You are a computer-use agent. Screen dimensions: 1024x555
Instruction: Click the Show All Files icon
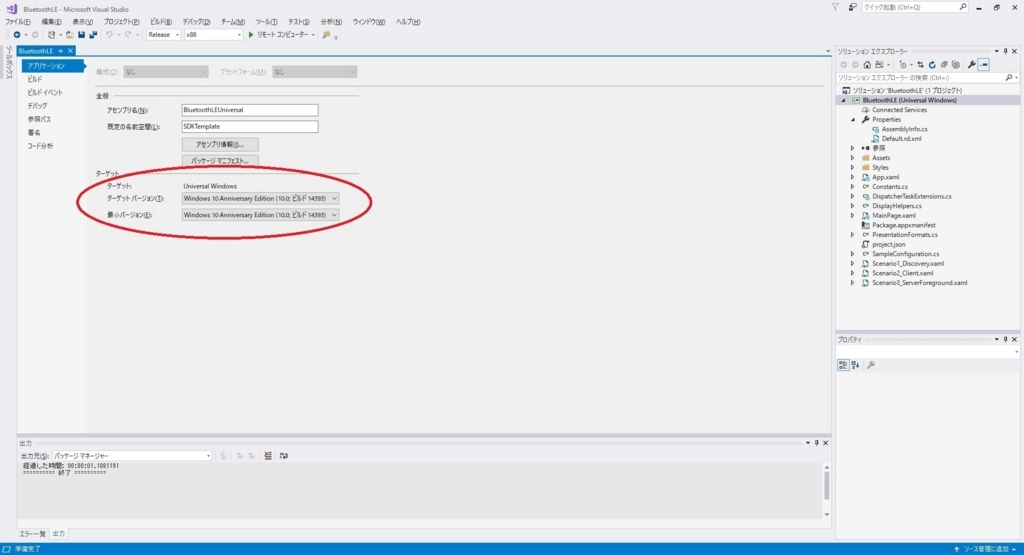click(955, 65)
